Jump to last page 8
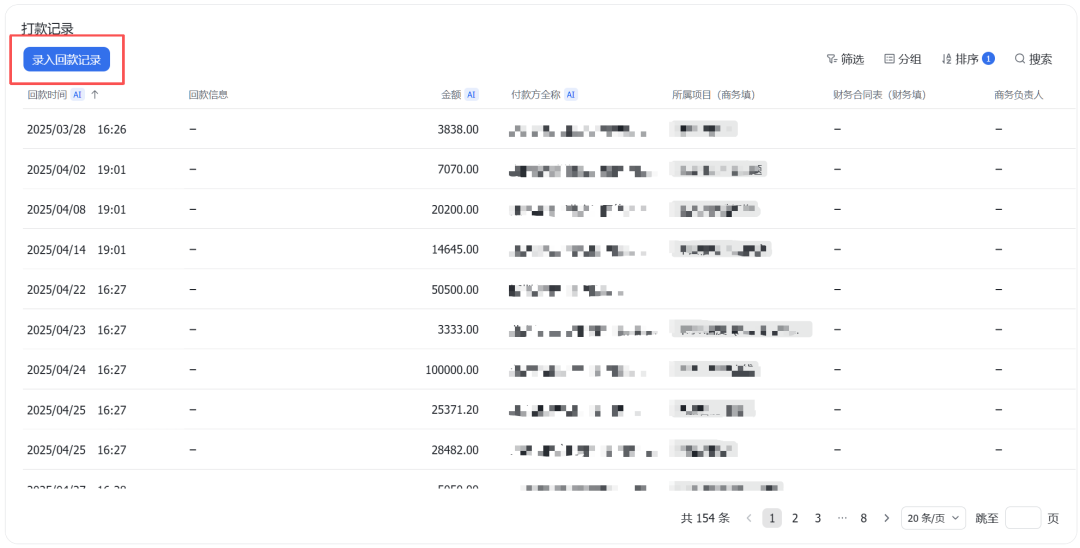Screen dimensions: 1080x548 point(863,518)
